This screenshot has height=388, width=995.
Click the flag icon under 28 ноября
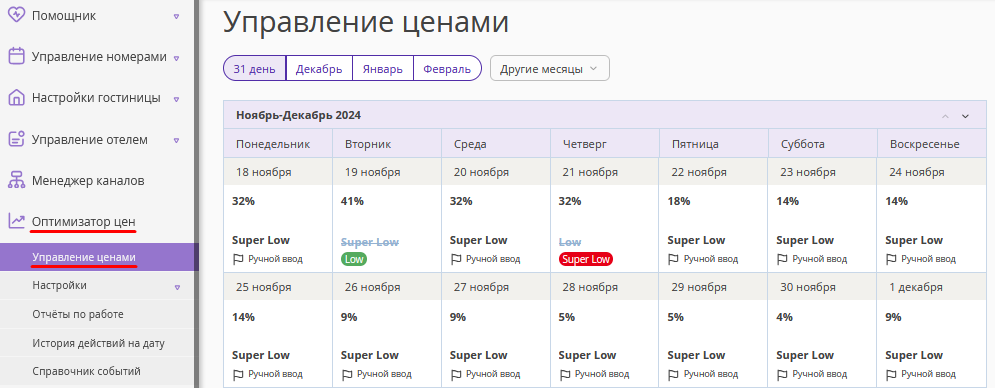[x=565, y=374]
